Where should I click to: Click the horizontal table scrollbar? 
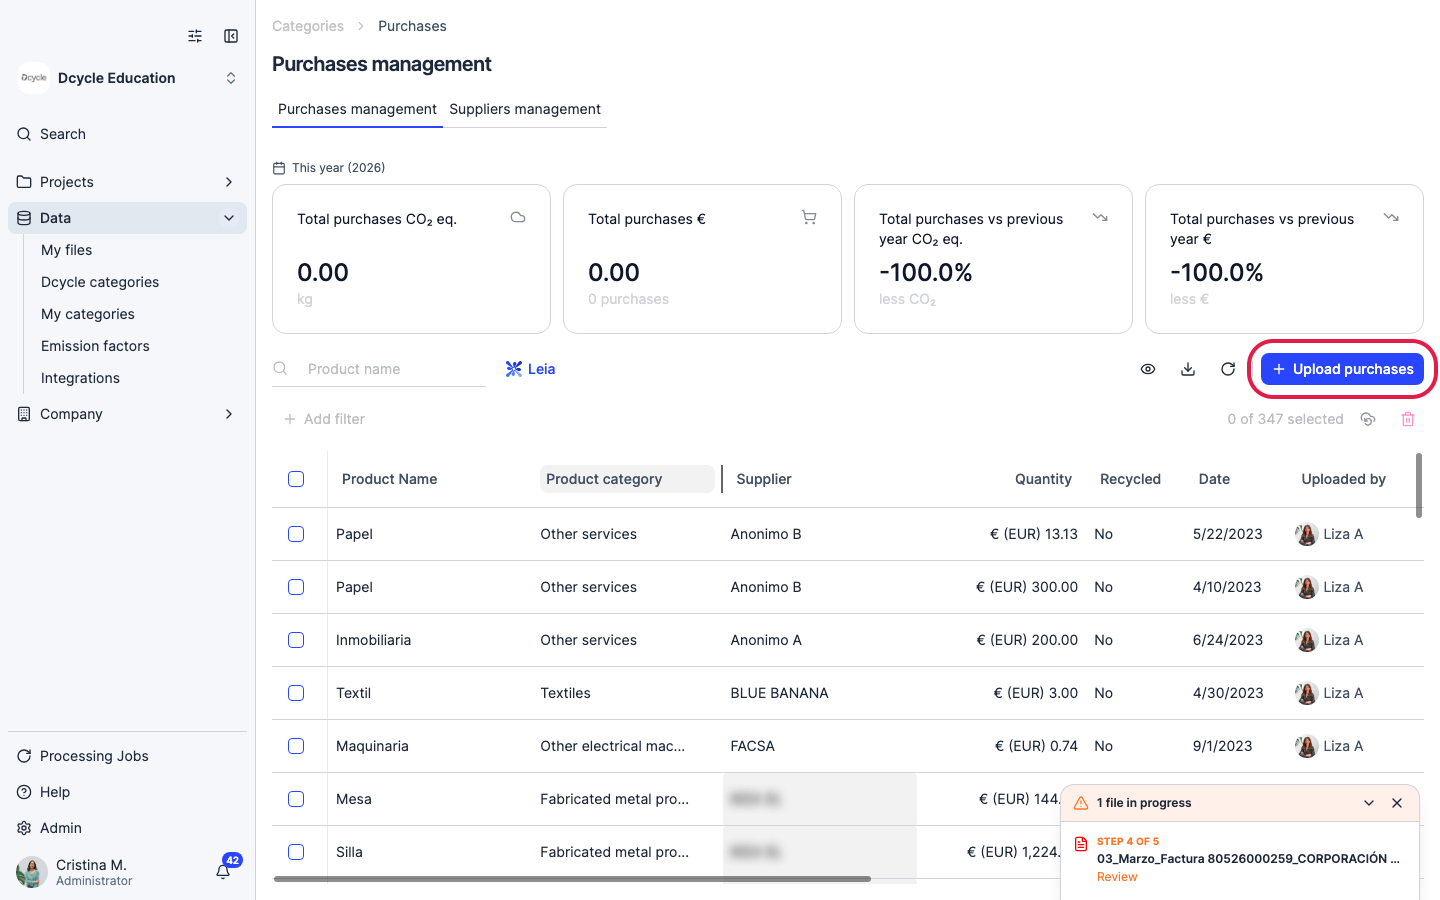[x=572, y=879]
